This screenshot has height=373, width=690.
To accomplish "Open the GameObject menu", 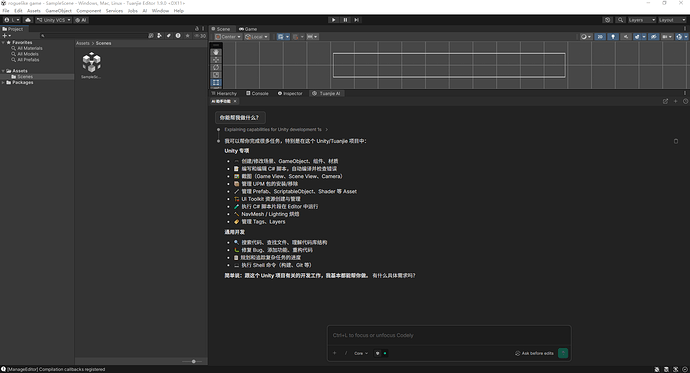I will point(59,11).
